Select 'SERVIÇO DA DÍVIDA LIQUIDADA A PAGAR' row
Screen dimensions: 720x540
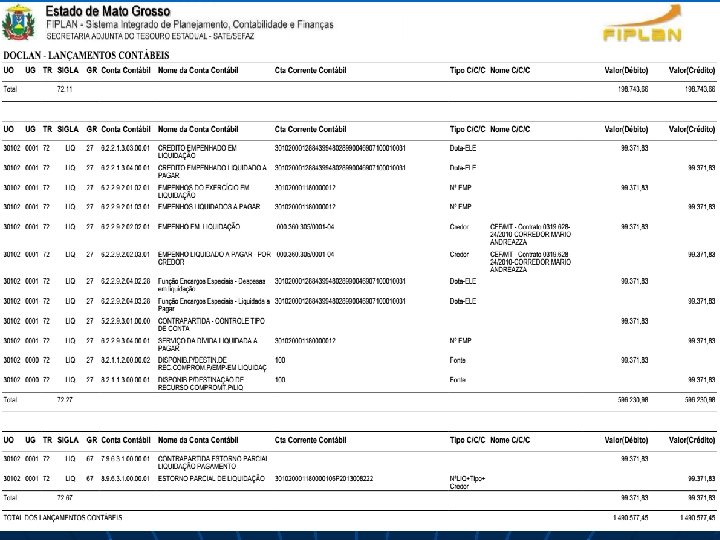click(x=360, y=344)
